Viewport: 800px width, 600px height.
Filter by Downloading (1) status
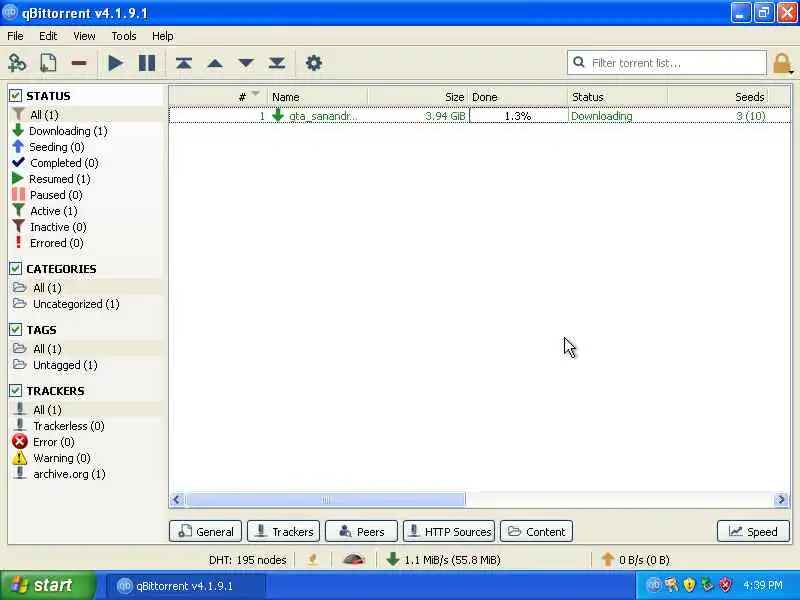(x=60, y=131)
